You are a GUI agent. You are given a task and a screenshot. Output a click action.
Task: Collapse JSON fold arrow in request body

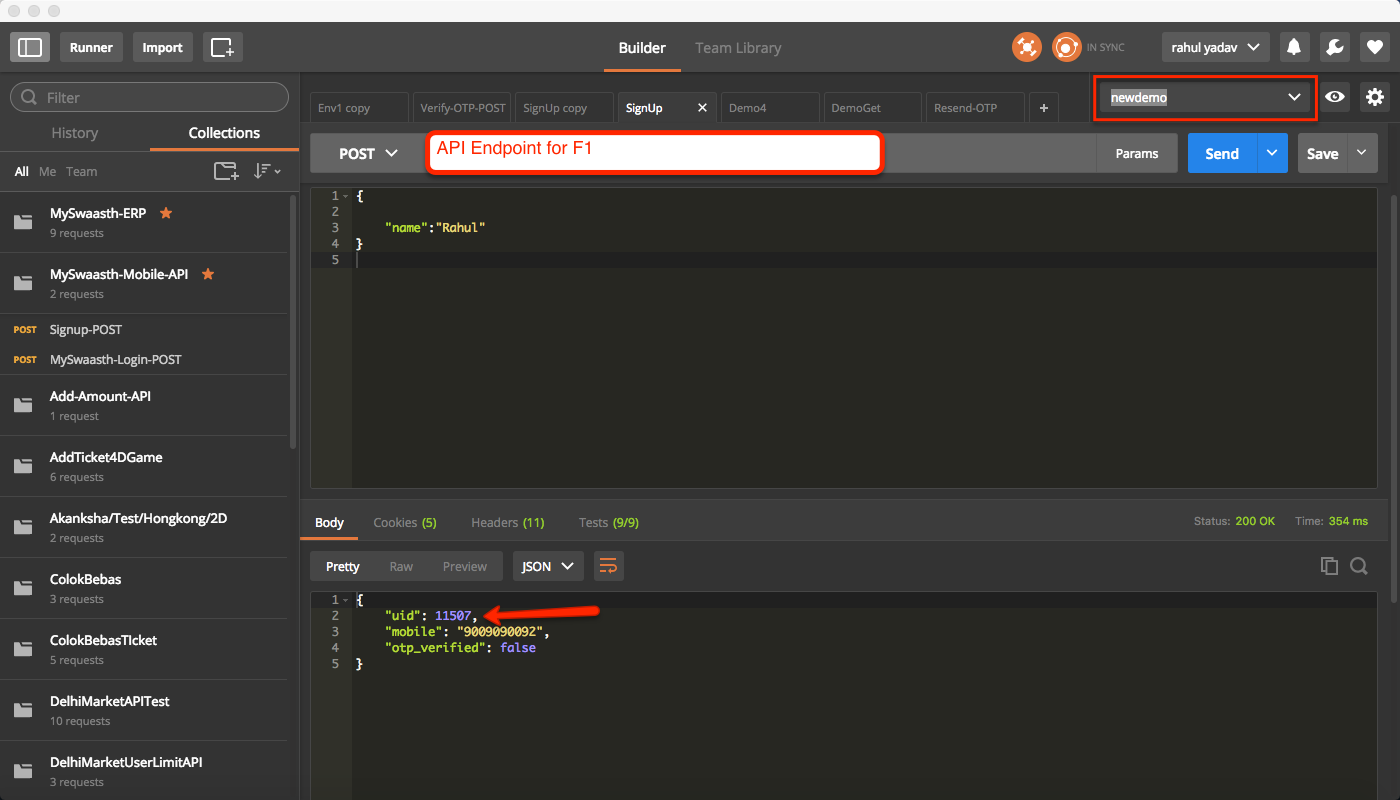click(x=346, y=196)
